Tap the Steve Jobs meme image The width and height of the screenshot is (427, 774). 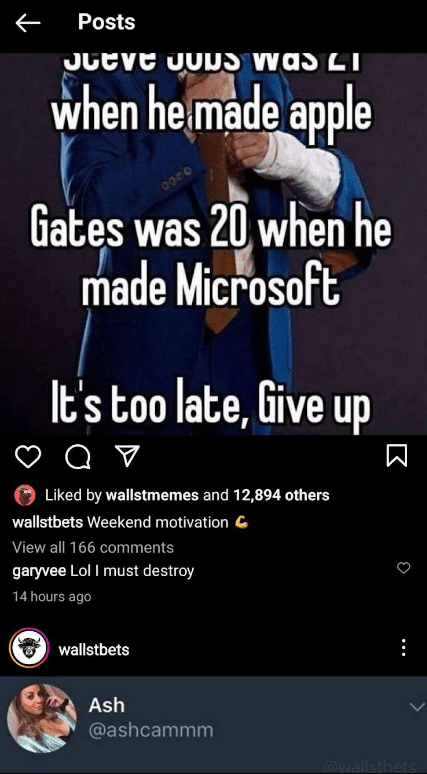click(213, 244)
